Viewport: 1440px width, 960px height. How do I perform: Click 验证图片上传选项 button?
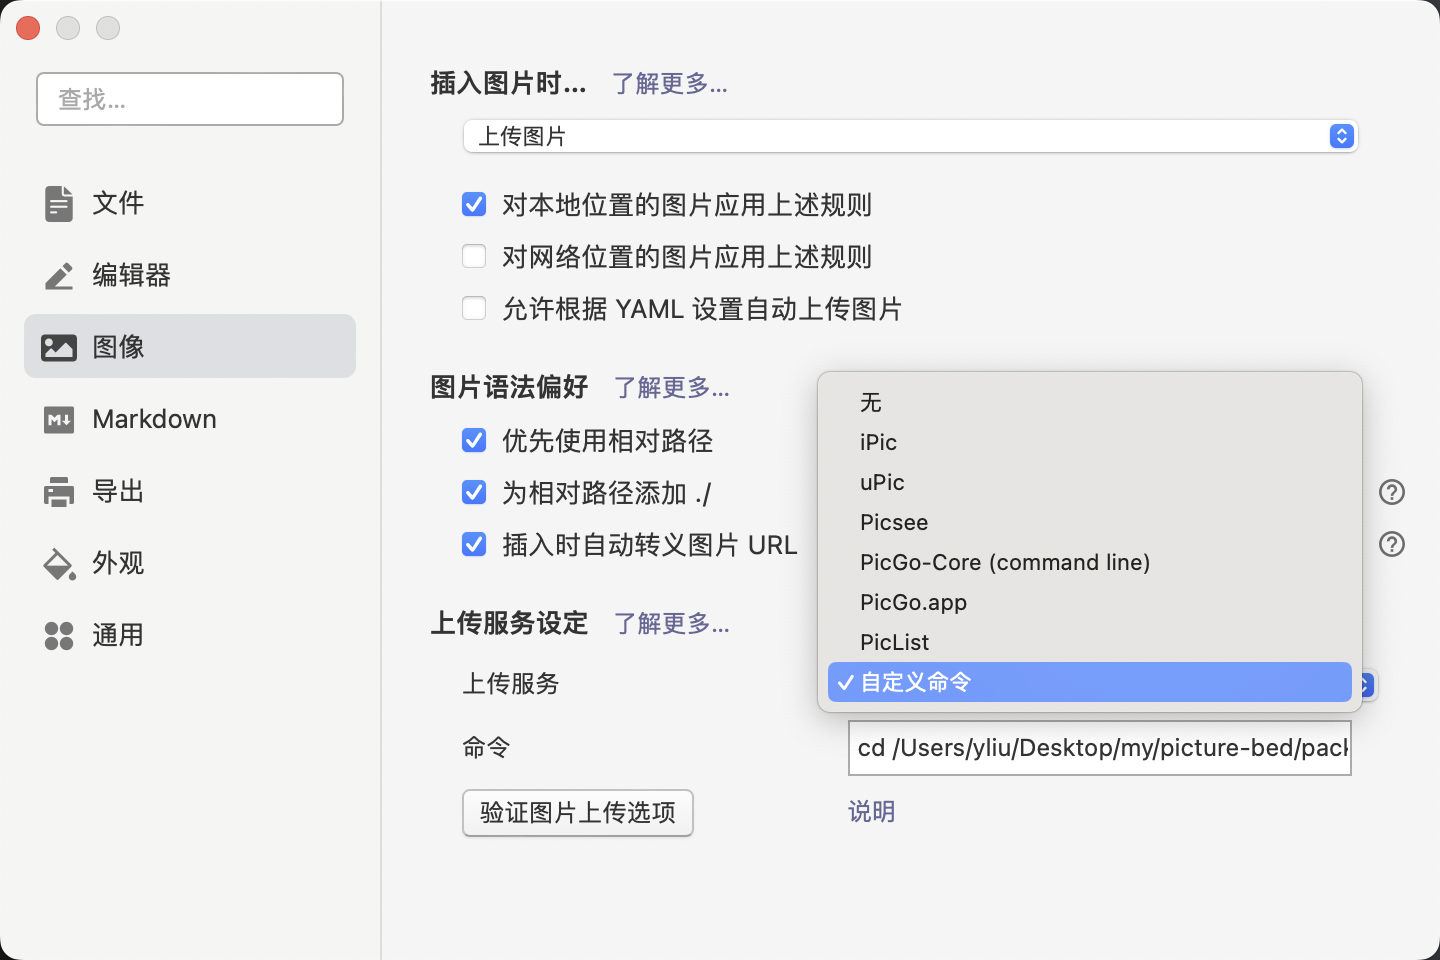click(x=577, y=813)
